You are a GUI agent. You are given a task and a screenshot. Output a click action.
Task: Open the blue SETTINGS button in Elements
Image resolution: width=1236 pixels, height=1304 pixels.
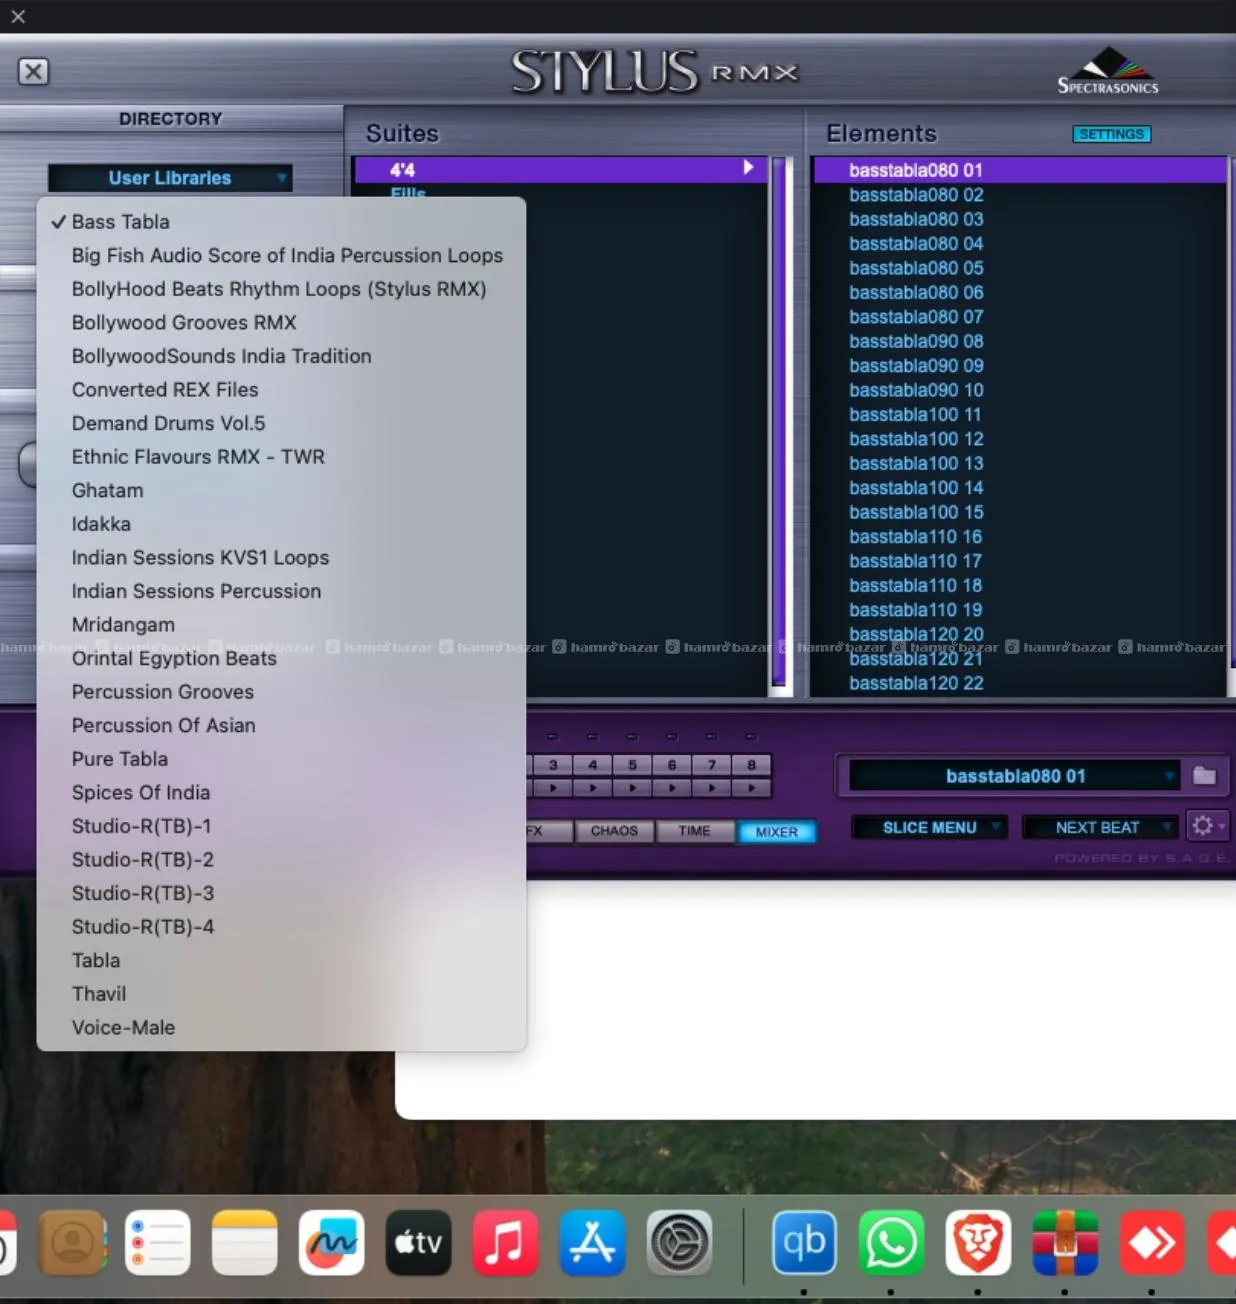1111,134
